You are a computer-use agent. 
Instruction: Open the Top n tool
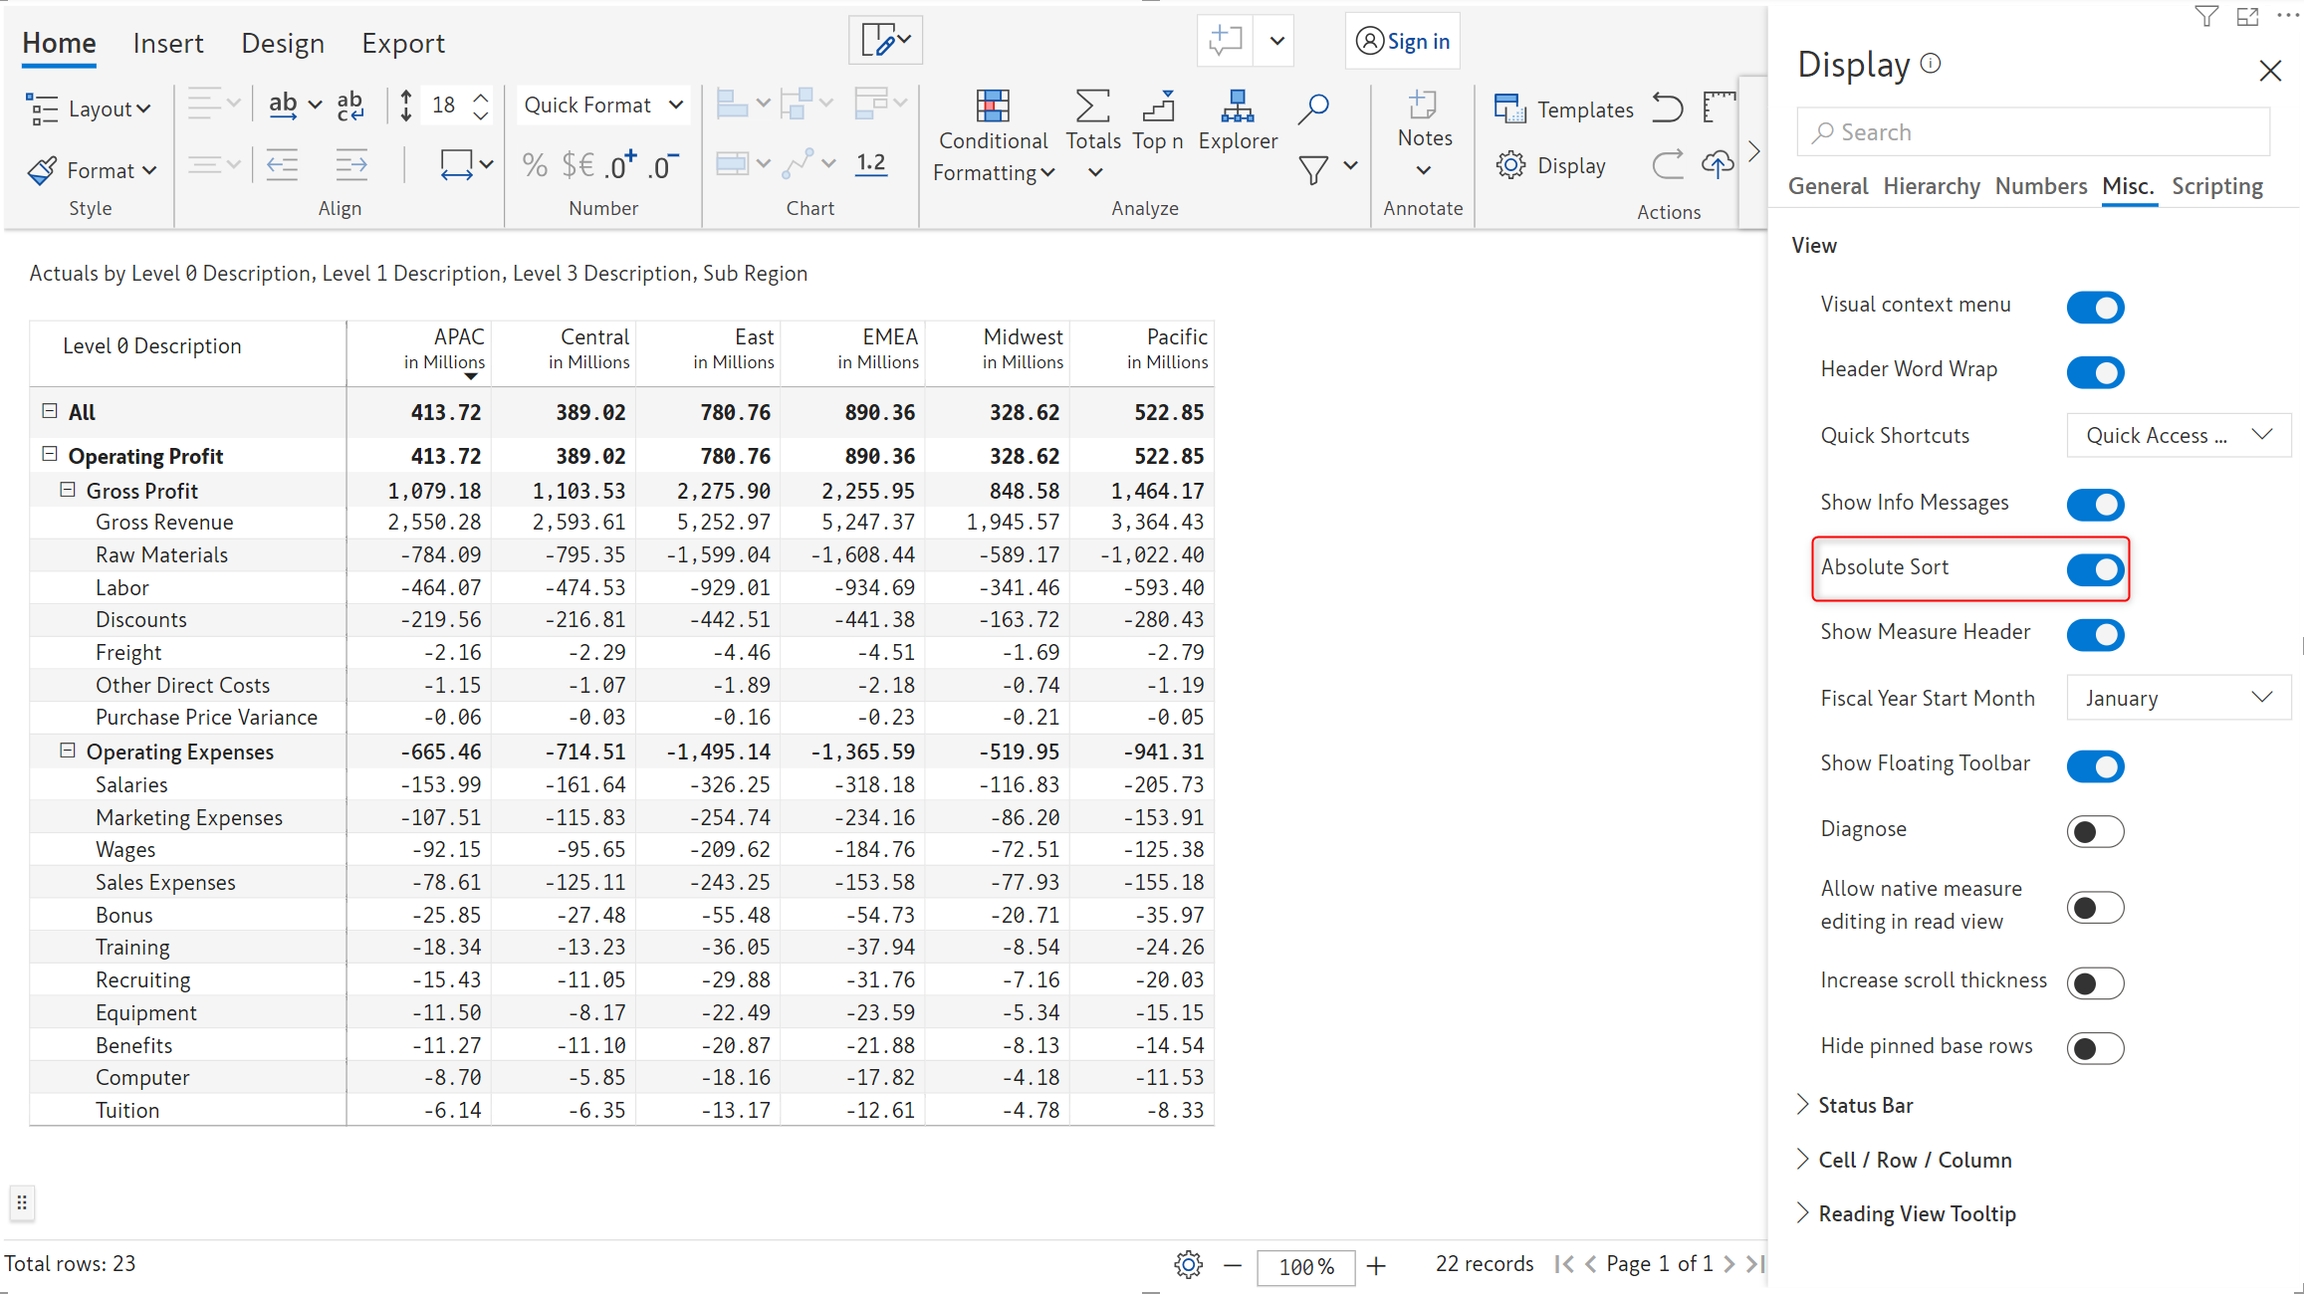(1158, 106)
